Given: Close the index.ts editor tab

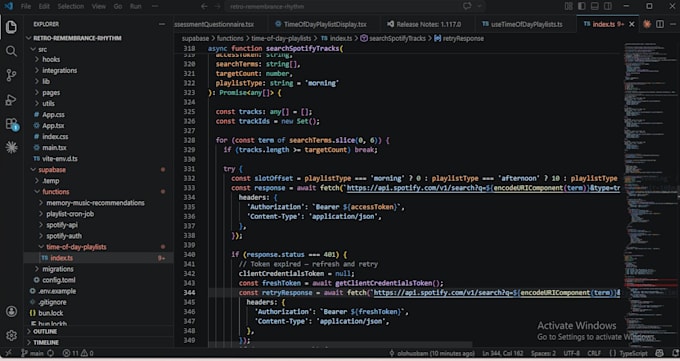Looking at the screenshot, I should (x=632, y=24).
